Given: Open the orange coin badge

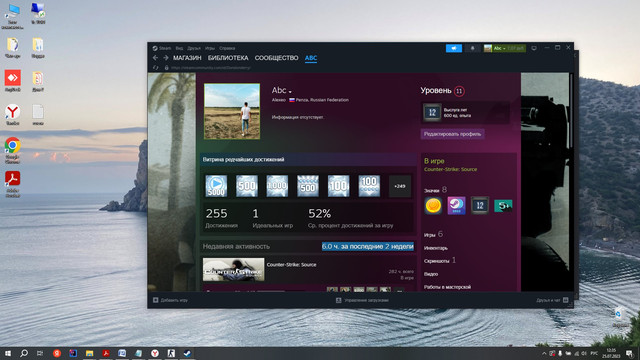Looking at the screenshot, I should point(433,205).
